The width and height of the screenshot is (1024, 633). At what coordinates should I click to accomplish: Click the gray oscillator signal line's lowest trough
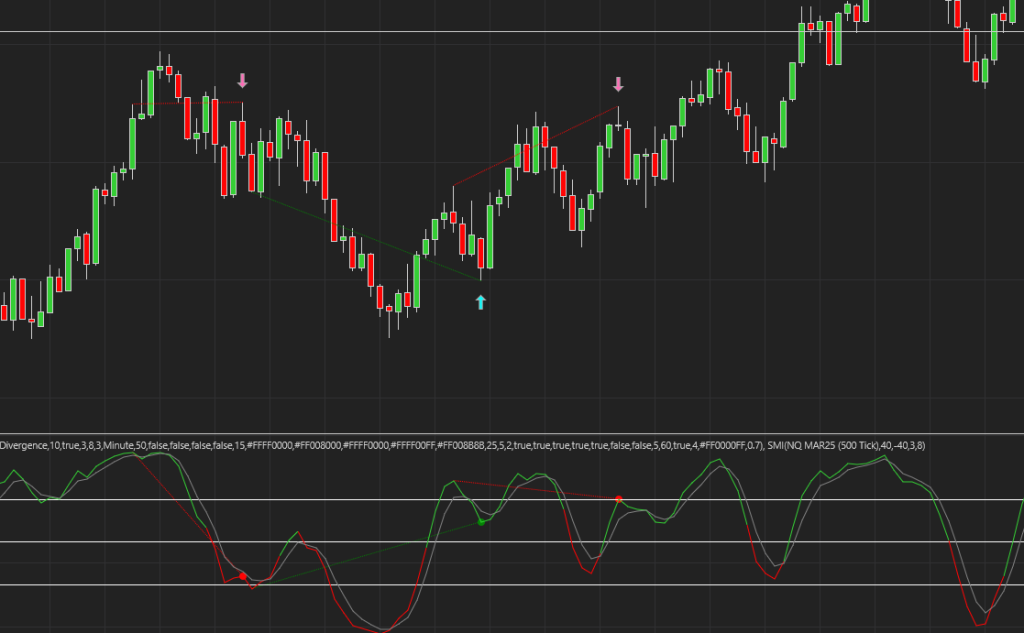pyautogui.click(x=385, y=626)
